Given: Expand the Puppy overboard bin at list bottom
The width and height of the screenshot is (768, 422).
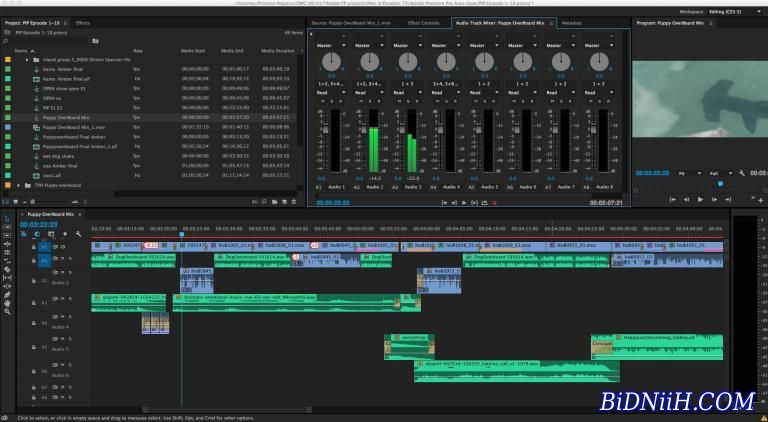Looking at the screenshot, I should (x=19, y=186).
